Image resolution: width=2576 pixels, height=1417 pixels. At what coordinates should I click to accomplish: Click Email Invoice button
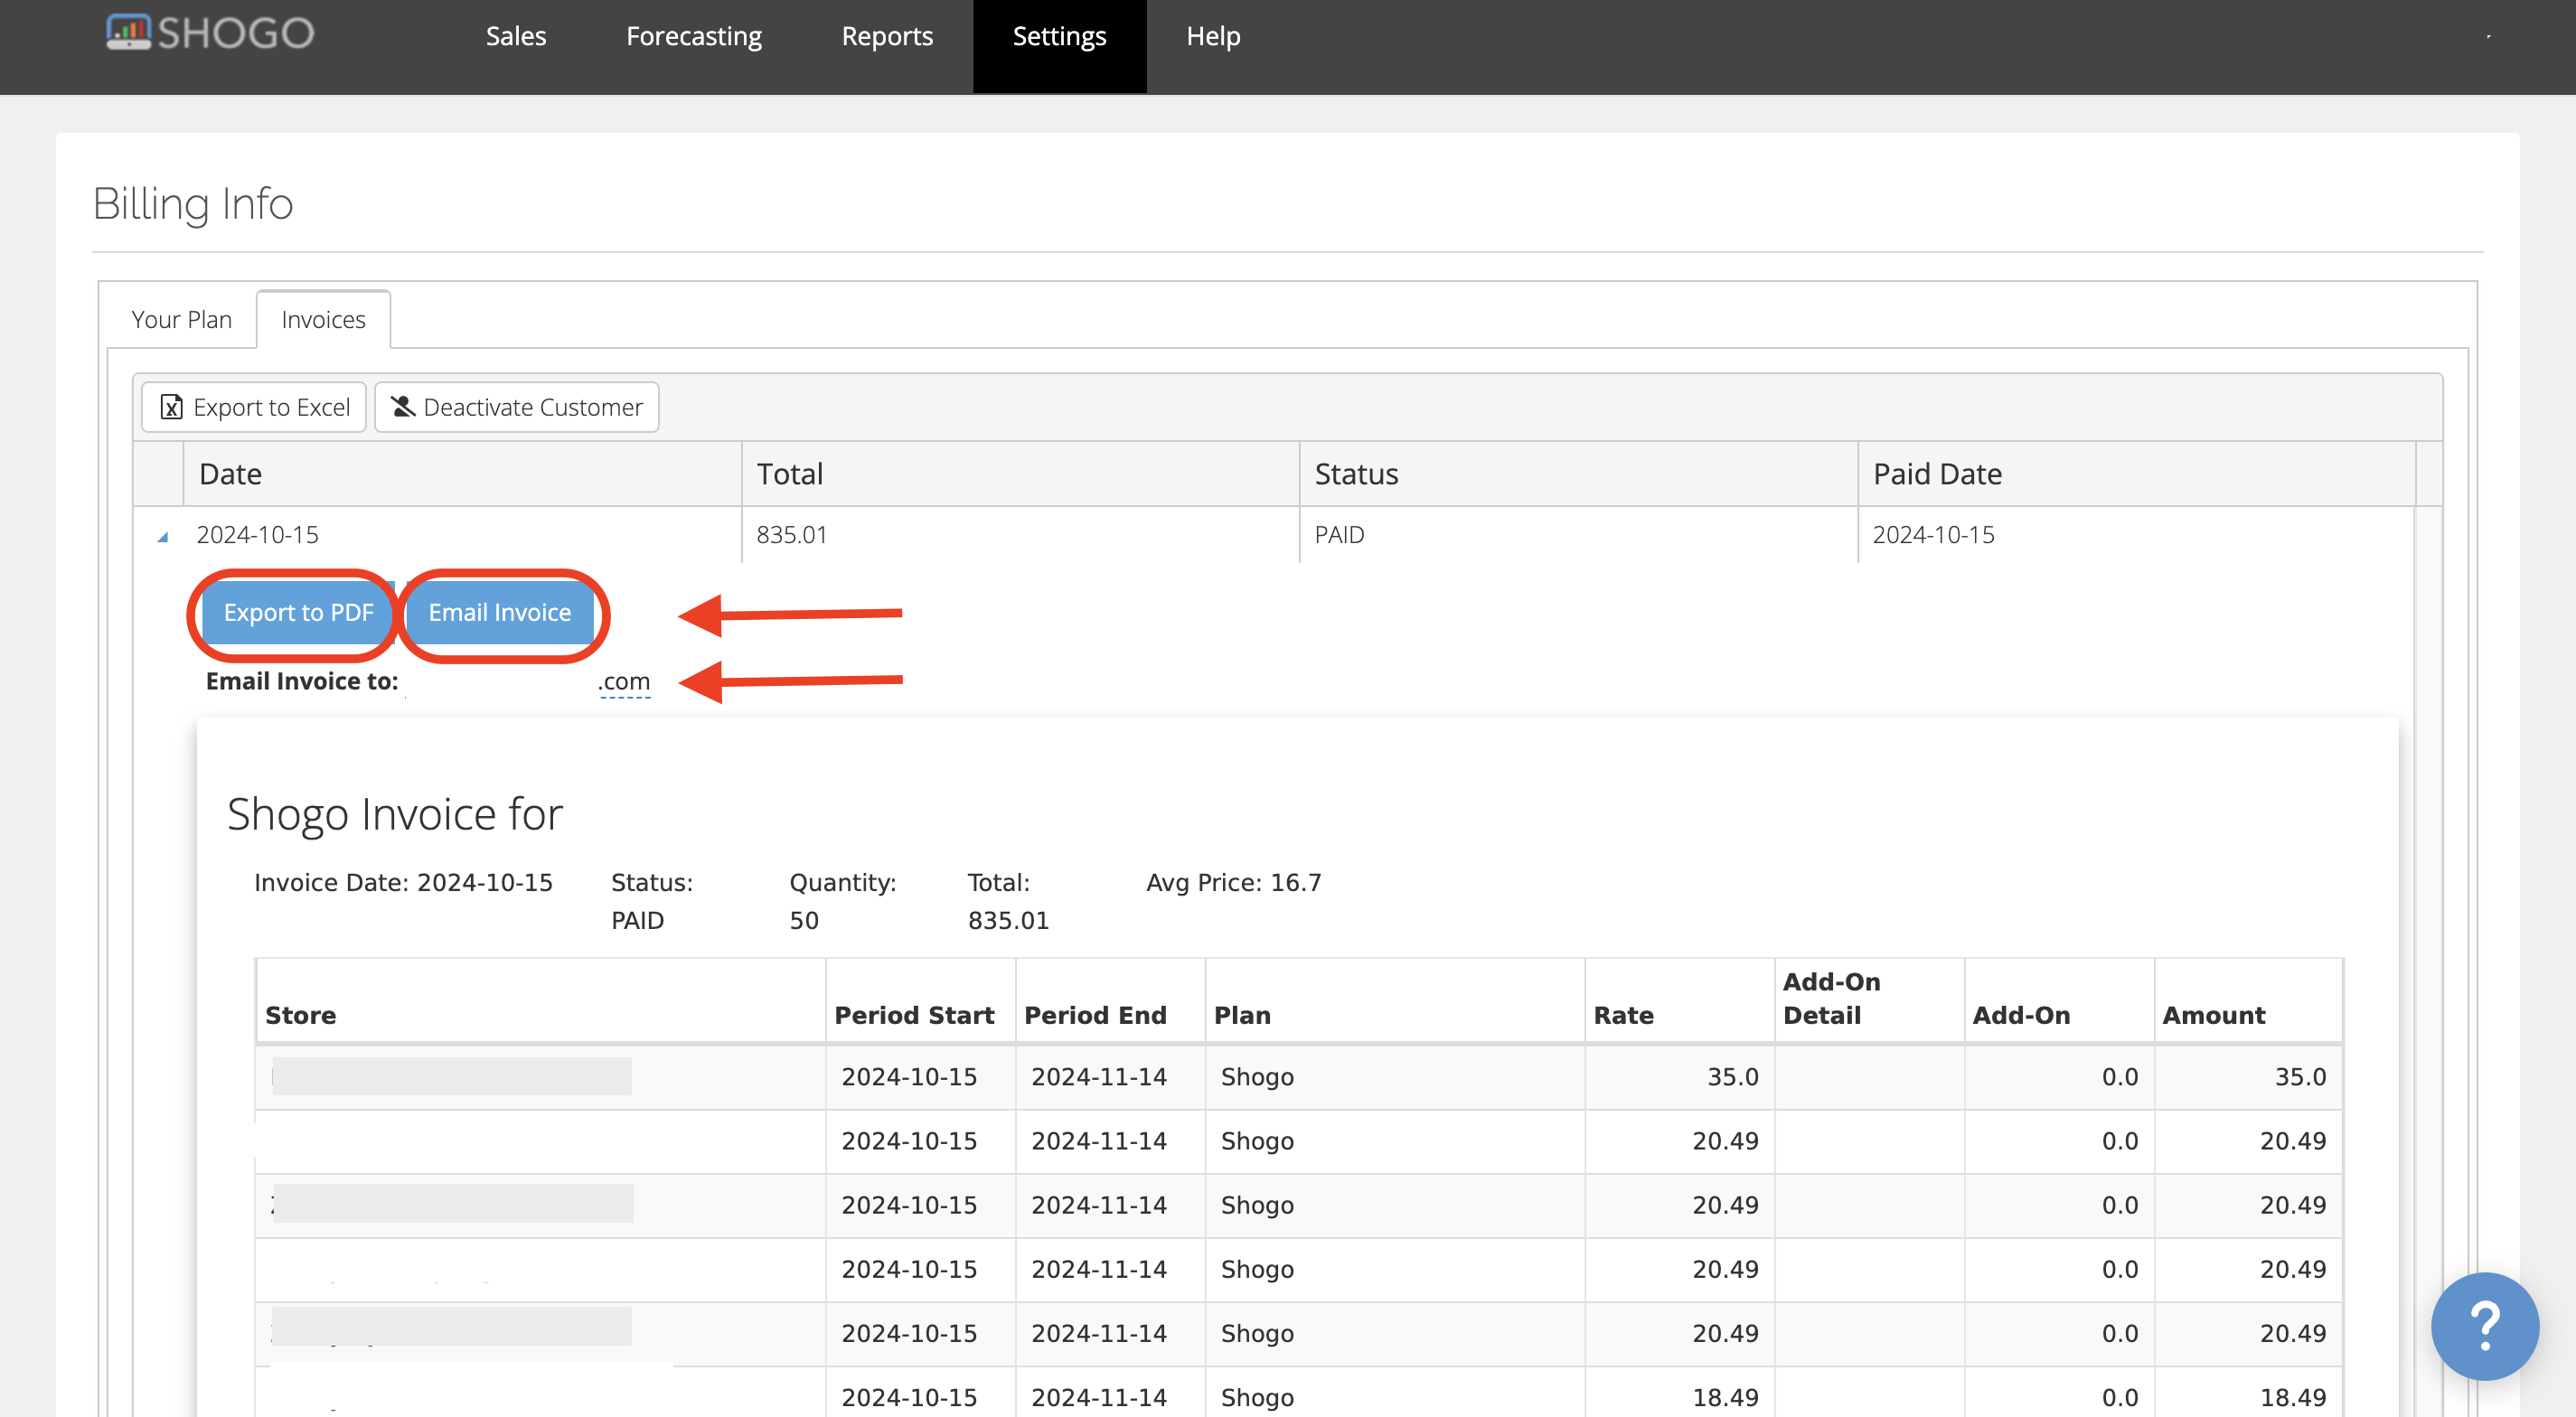click(500, 612)
